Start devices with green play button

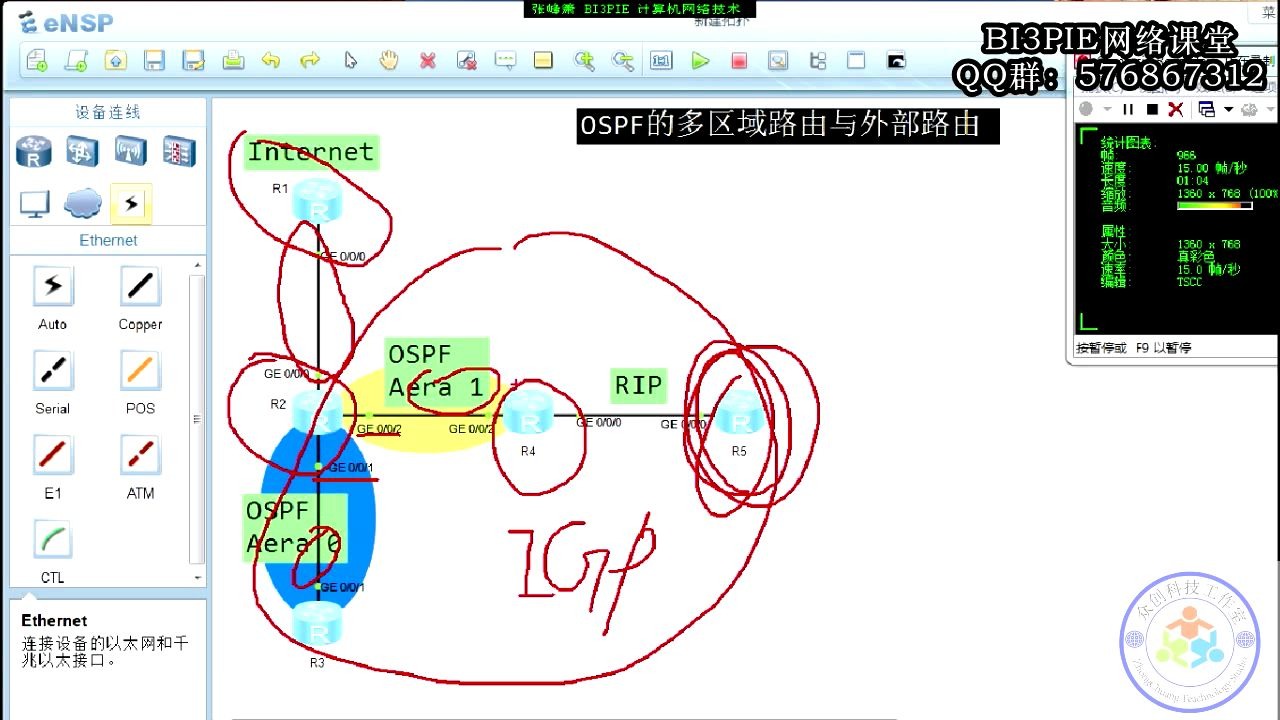pyautogui.click(x=700, y=61)
